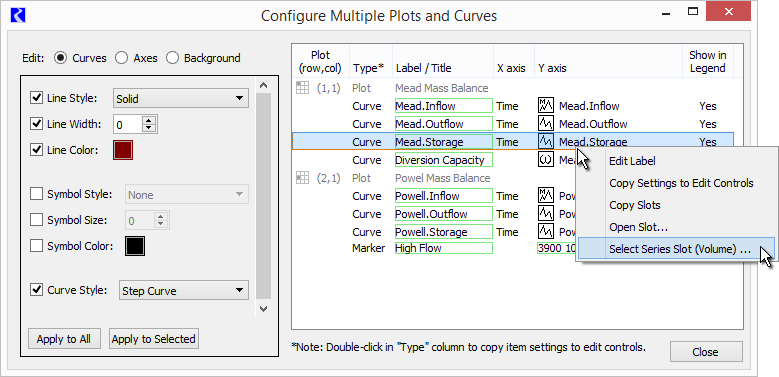Click the slot icon in the Mead.Storage row

coord(545,142)
